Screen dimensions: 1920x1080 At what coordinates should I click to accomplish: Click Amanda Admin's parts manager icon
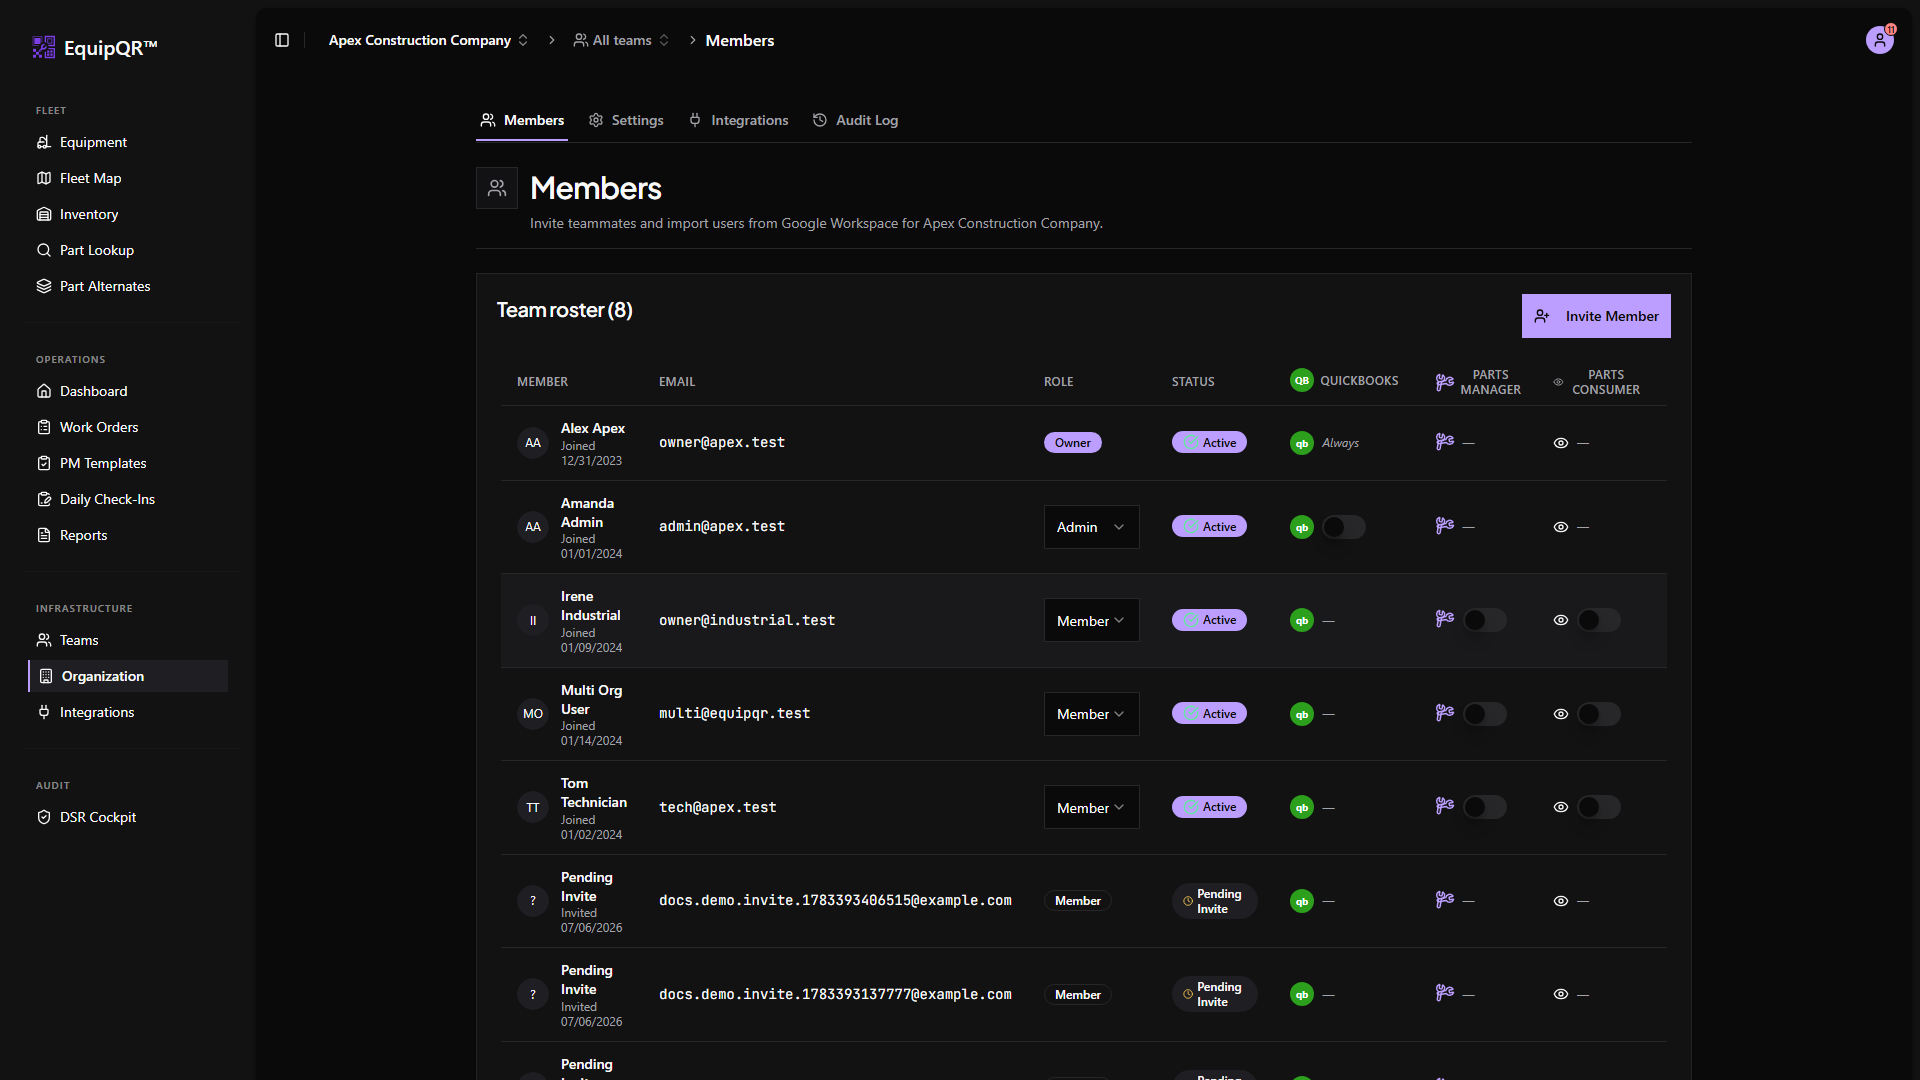pyautogui.click(x=1445, y=526)
